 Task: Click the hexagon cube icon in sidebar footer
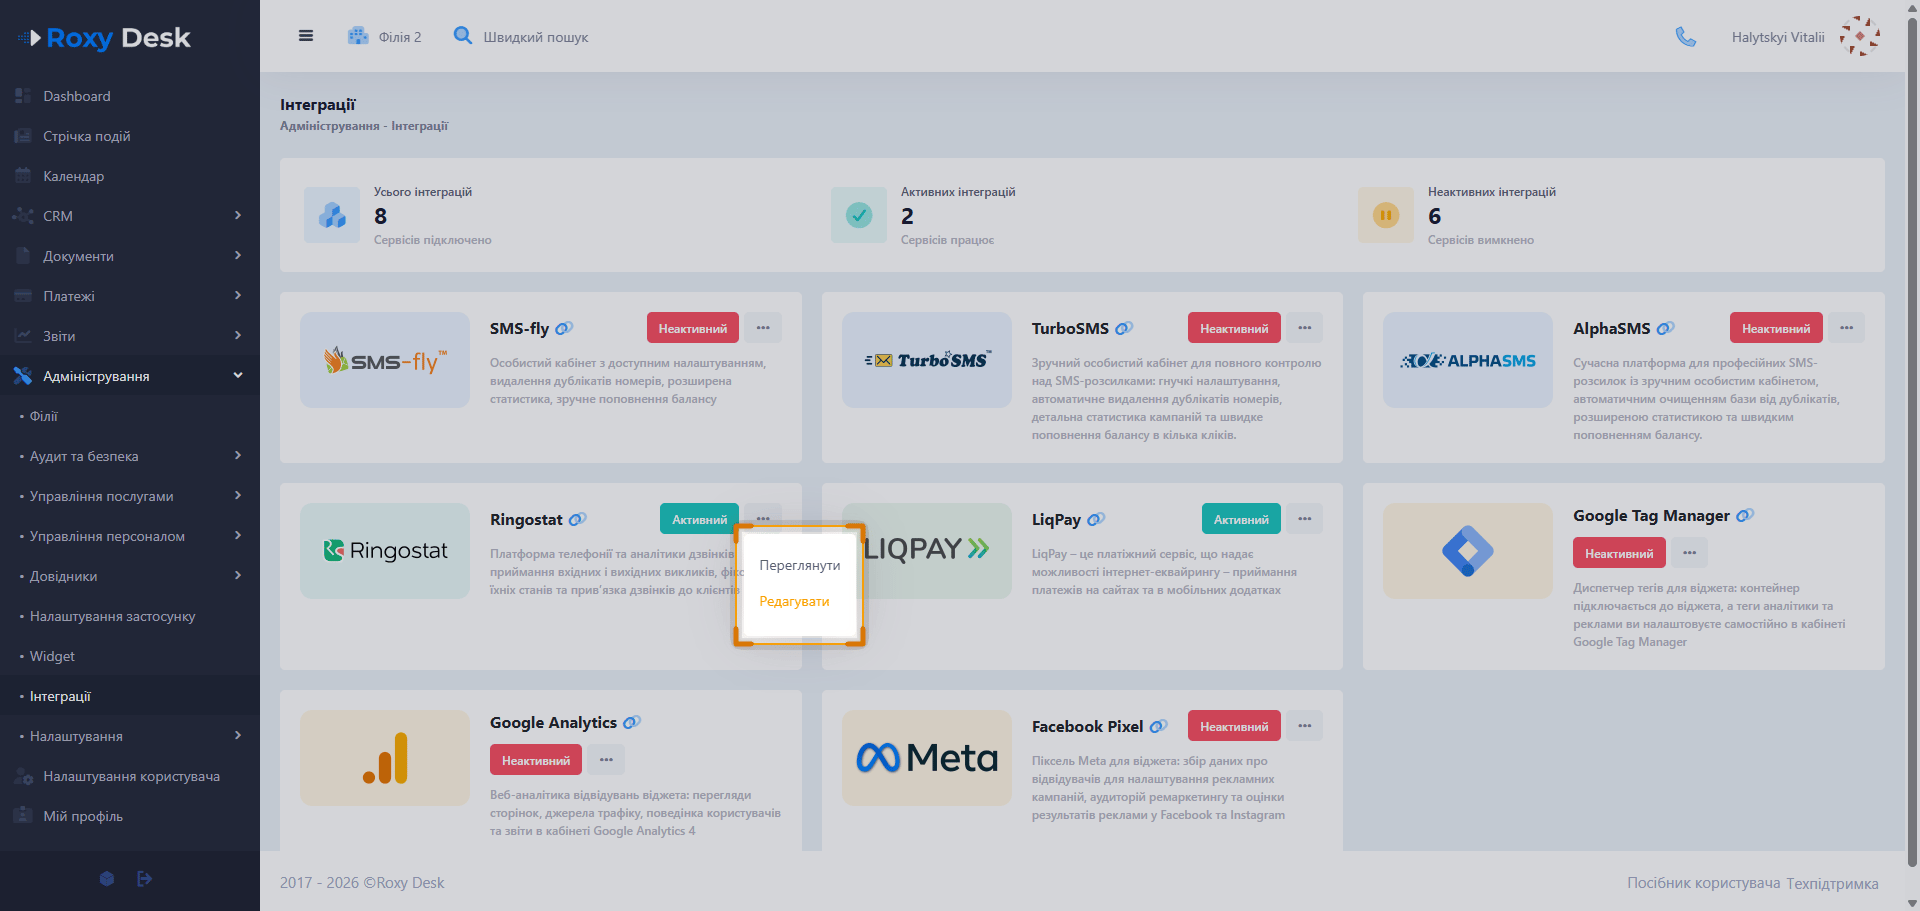107,879
